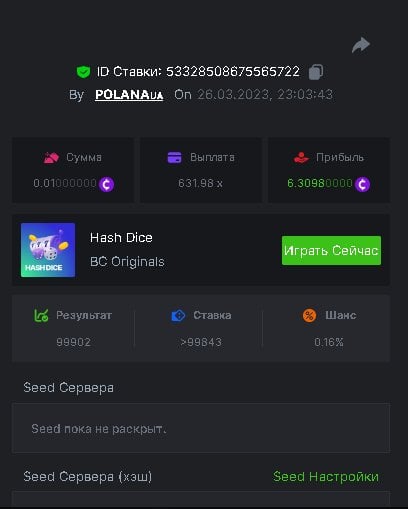Image resolution: width=408 pixels, height=509 pixels.
Task: Click the 631.98 x payout value
Action: [x=200, y=183]
